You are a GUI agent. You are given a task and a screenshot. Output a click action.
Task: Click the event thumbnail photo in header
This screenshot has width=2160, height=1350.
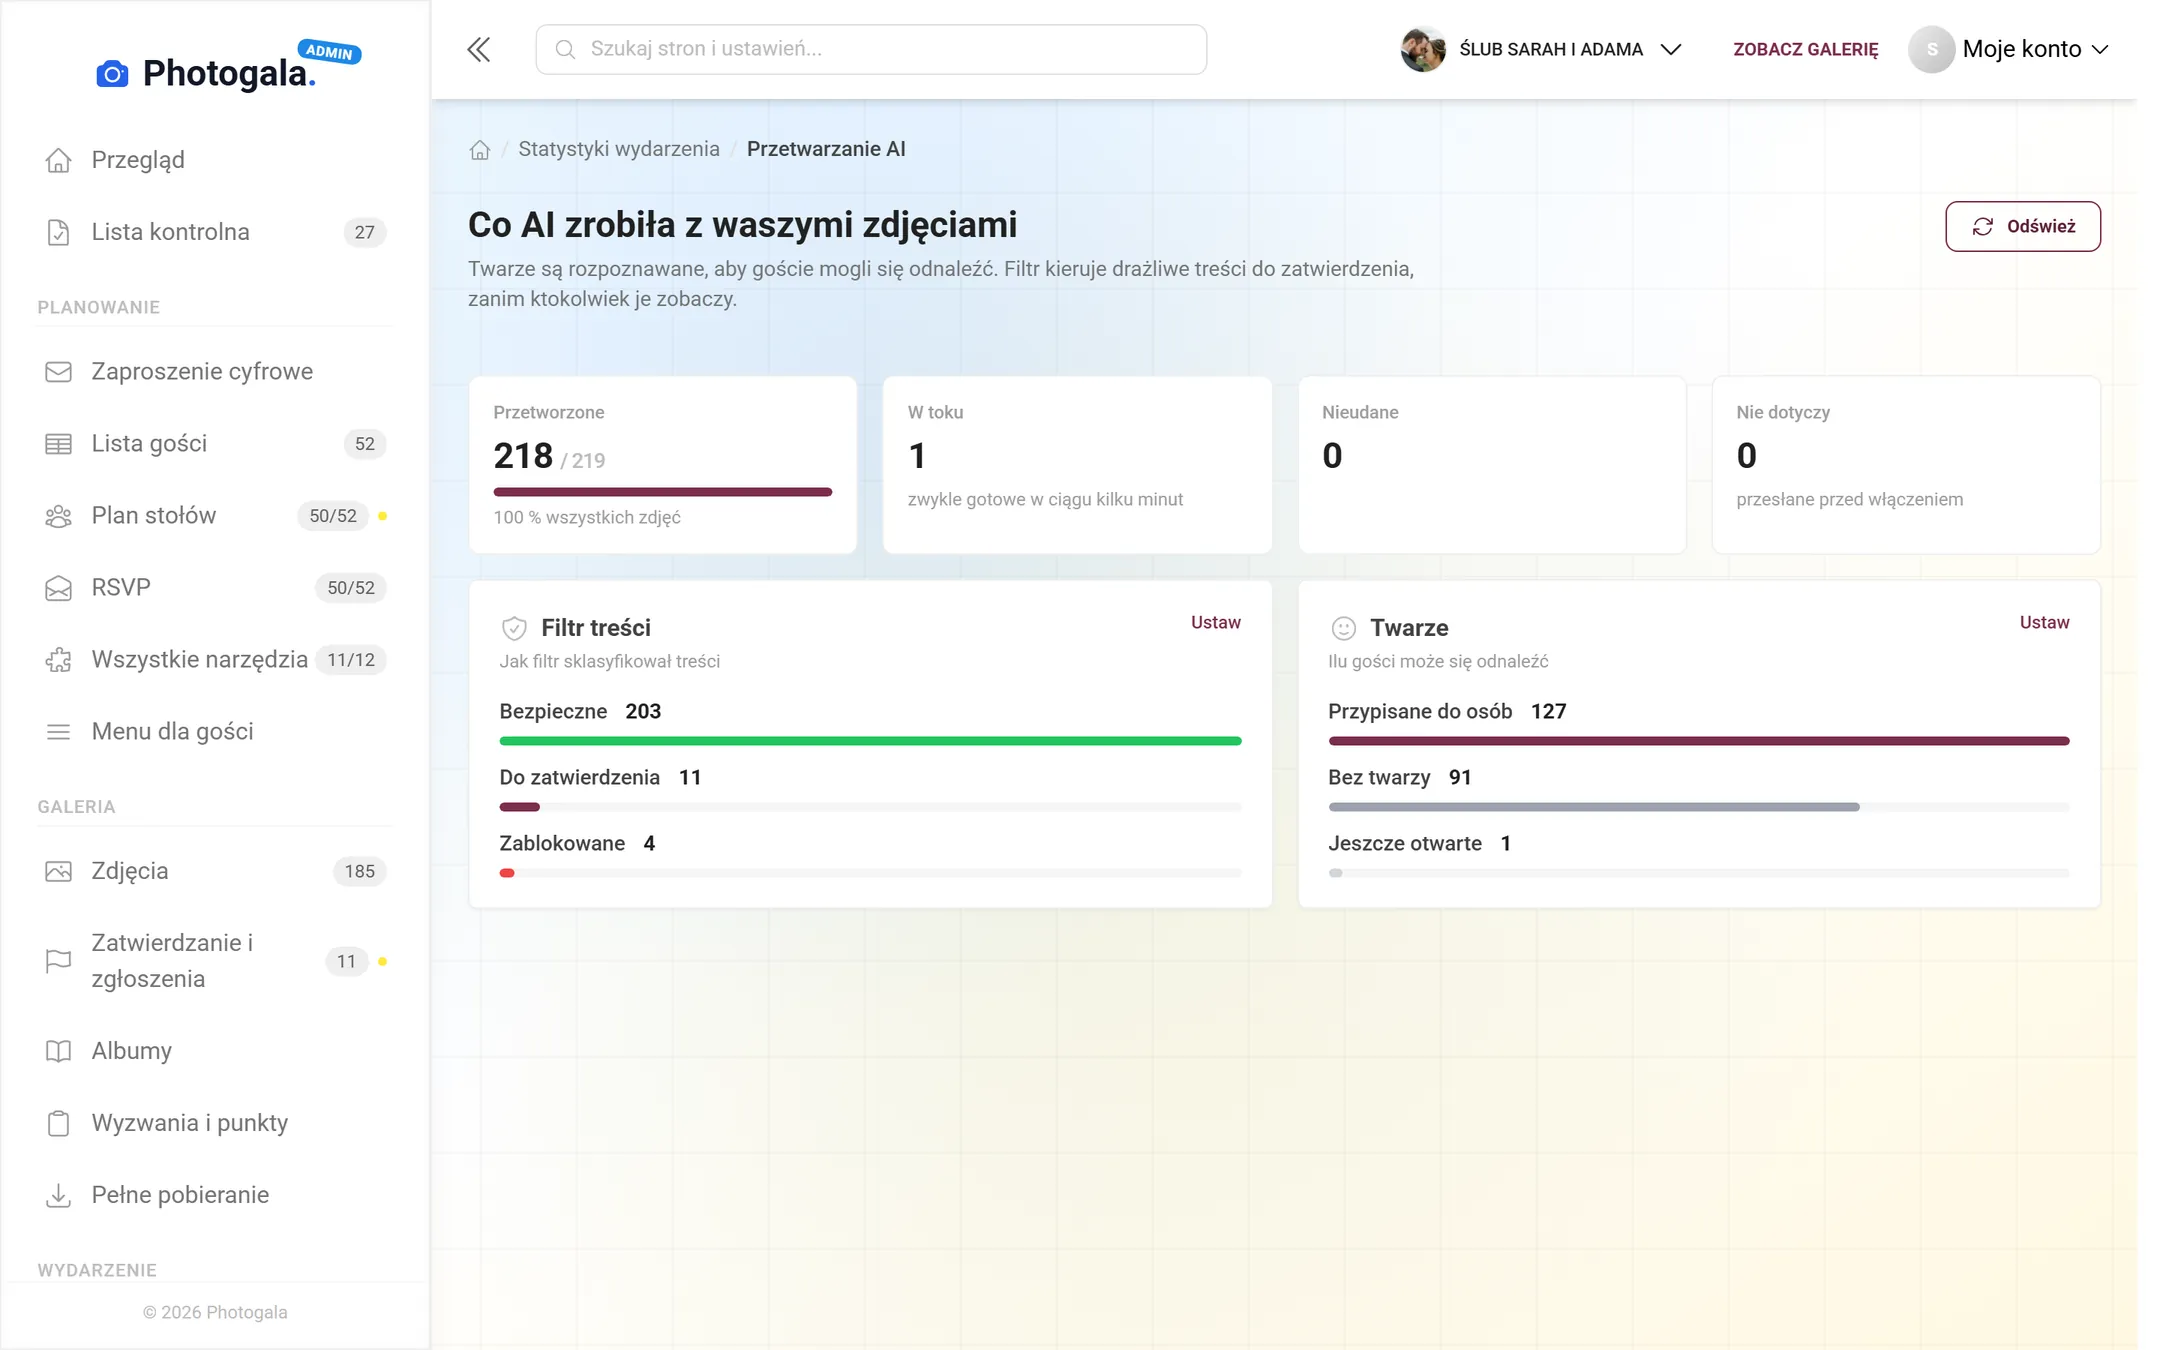coord(1423,50)
